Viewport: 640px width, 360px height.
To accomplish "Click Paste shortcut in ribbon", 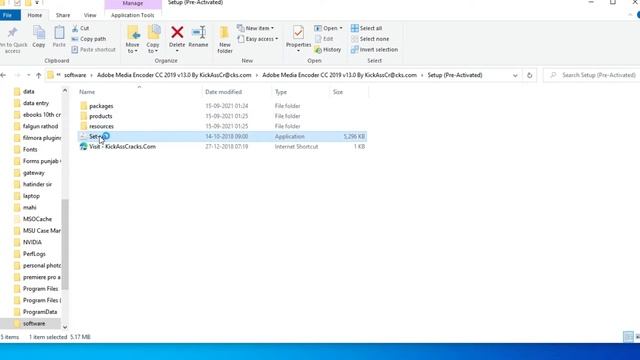I will tap(93, 49).
